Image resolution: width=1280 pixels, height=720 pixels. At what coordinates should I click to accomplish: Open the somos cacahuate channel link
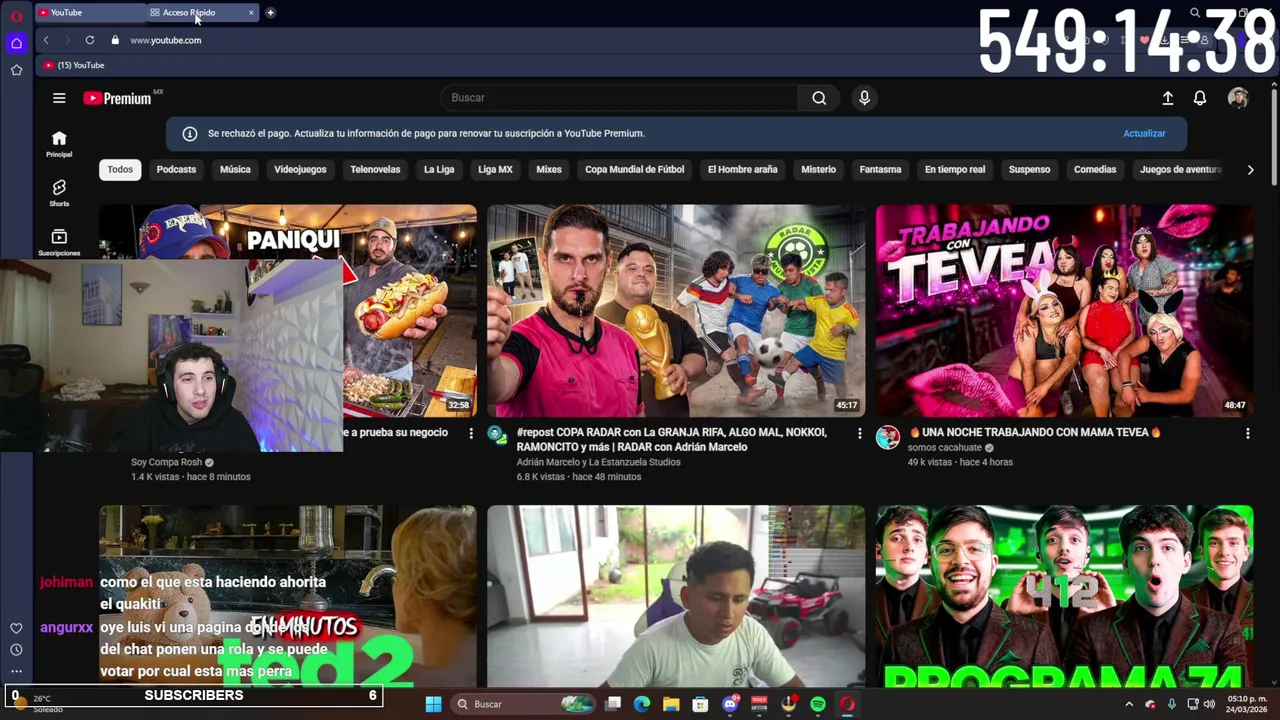(945, 448)
